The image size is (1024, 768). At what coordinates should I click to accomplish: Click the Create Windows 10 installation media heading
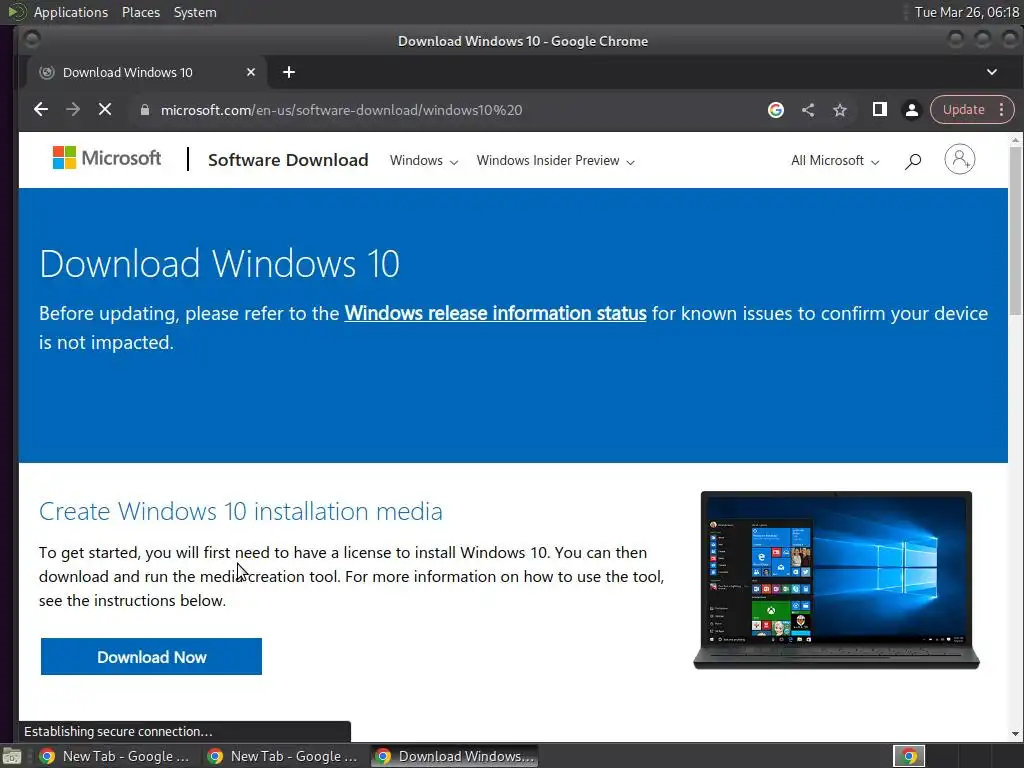pos(240,511)
